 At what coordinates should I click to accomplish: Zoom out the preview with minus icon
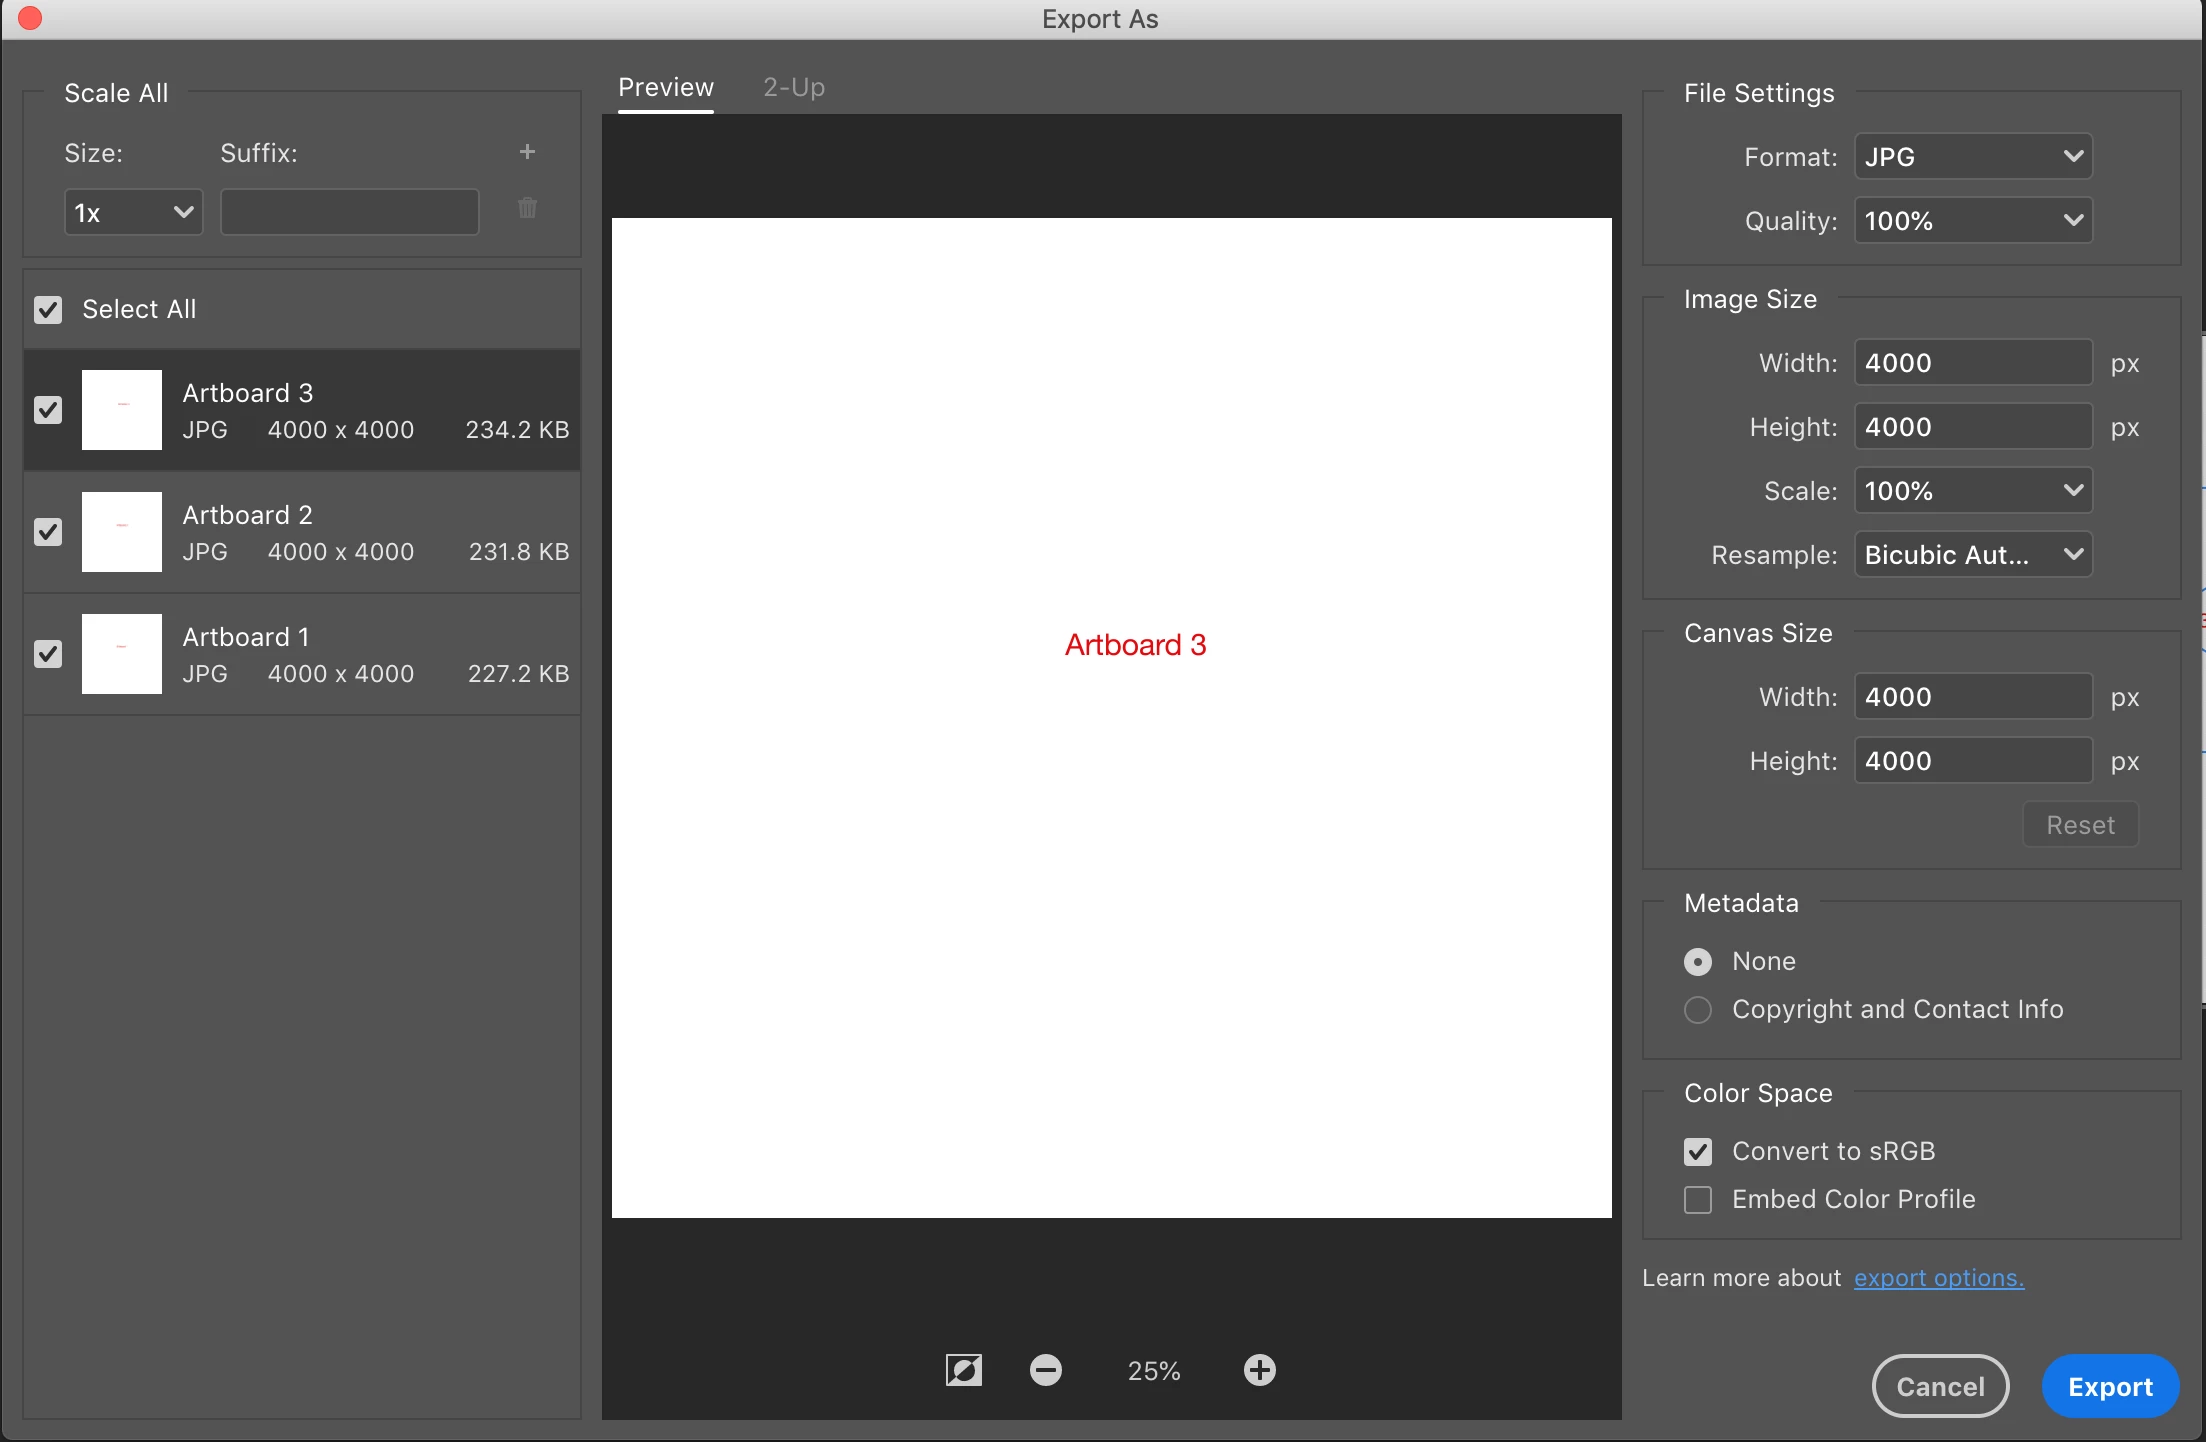point(1046,1370)
